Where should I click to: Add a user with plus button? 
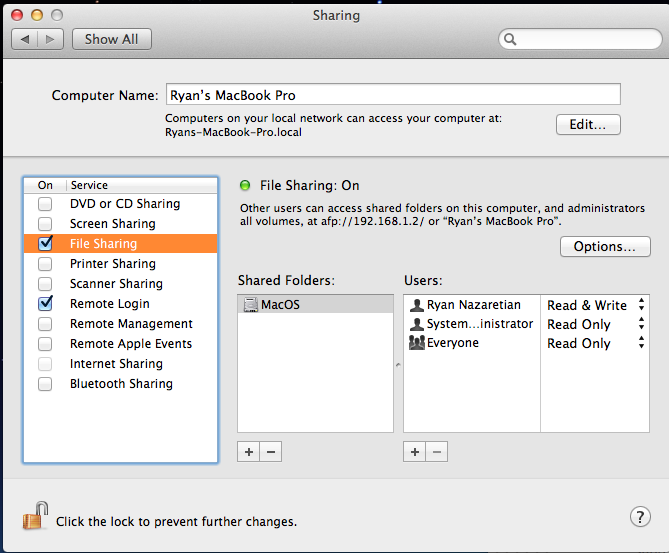coord(415,451)
